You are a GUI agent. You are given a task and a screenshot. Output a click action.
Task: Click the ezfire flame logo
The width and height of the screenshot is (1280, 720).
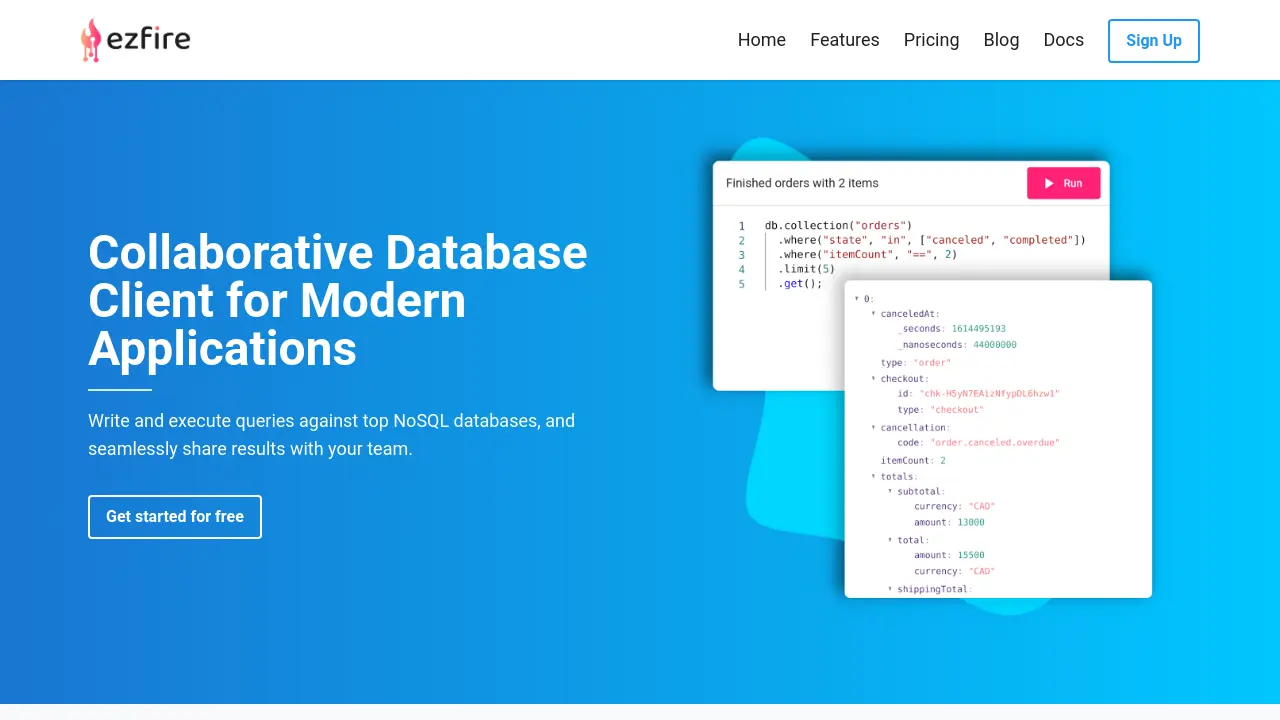(x=134, y=40)
